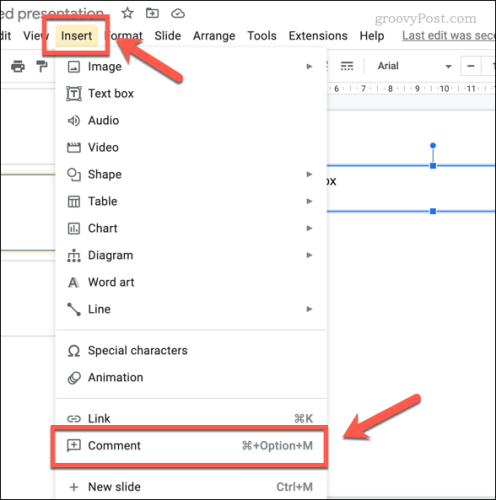Click the Chart bar icon
This screenshot has width=496, height=500.
click(x=74, y=229)
